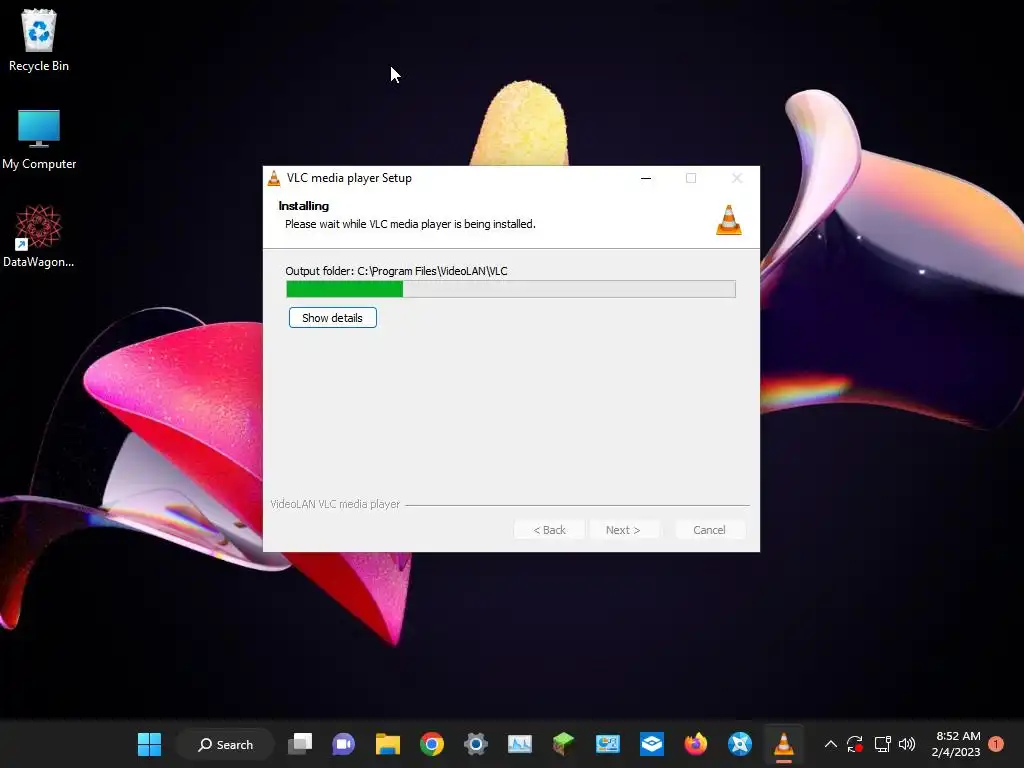
Task: Expand the hidden system tray icons chevron
Action: click(x=831, y=744)
